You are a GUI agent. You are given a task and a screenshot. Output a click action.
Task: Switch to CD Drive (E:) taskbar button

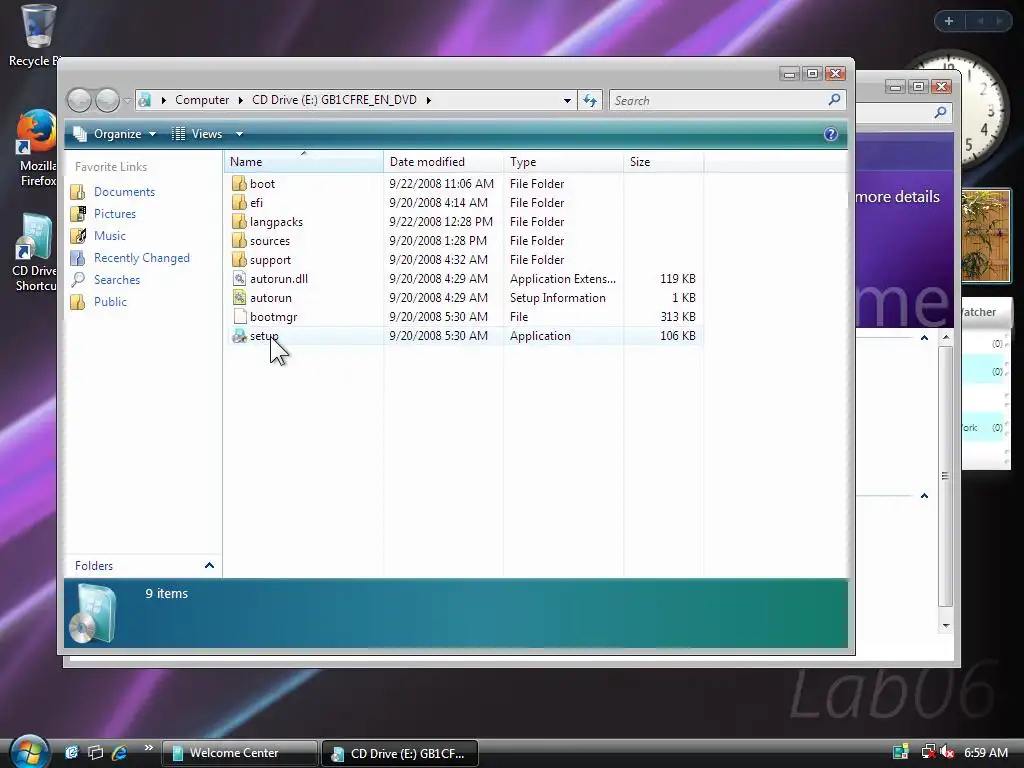[400, 753]
